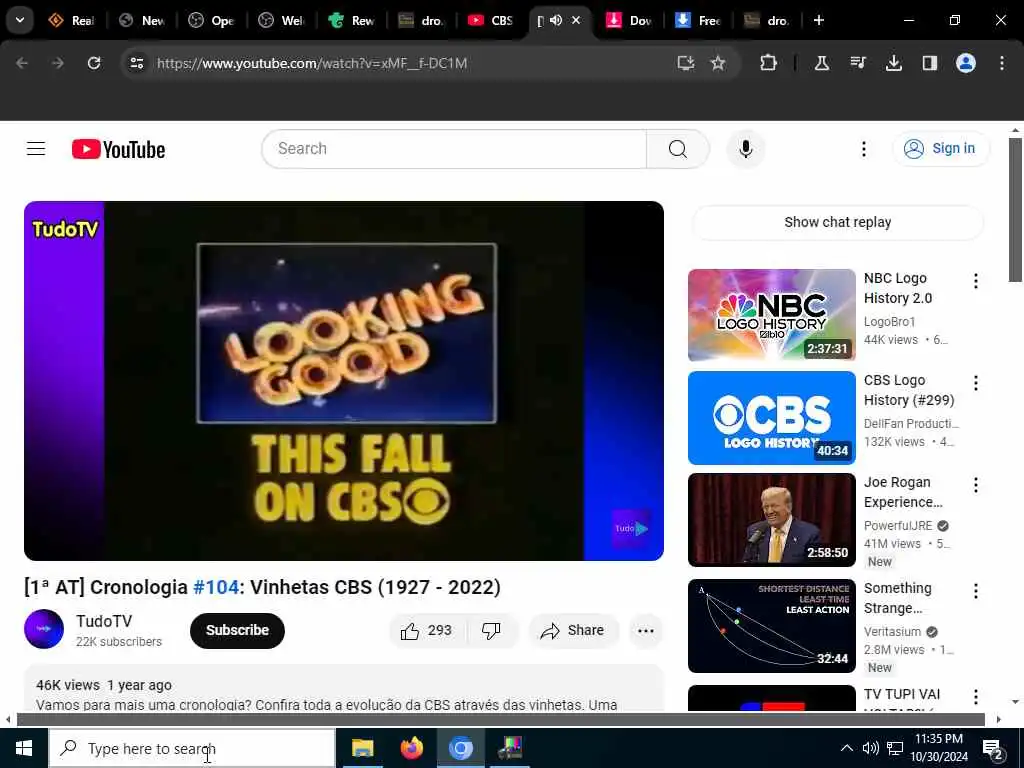Install app icon in address bar

pos(685,63)
